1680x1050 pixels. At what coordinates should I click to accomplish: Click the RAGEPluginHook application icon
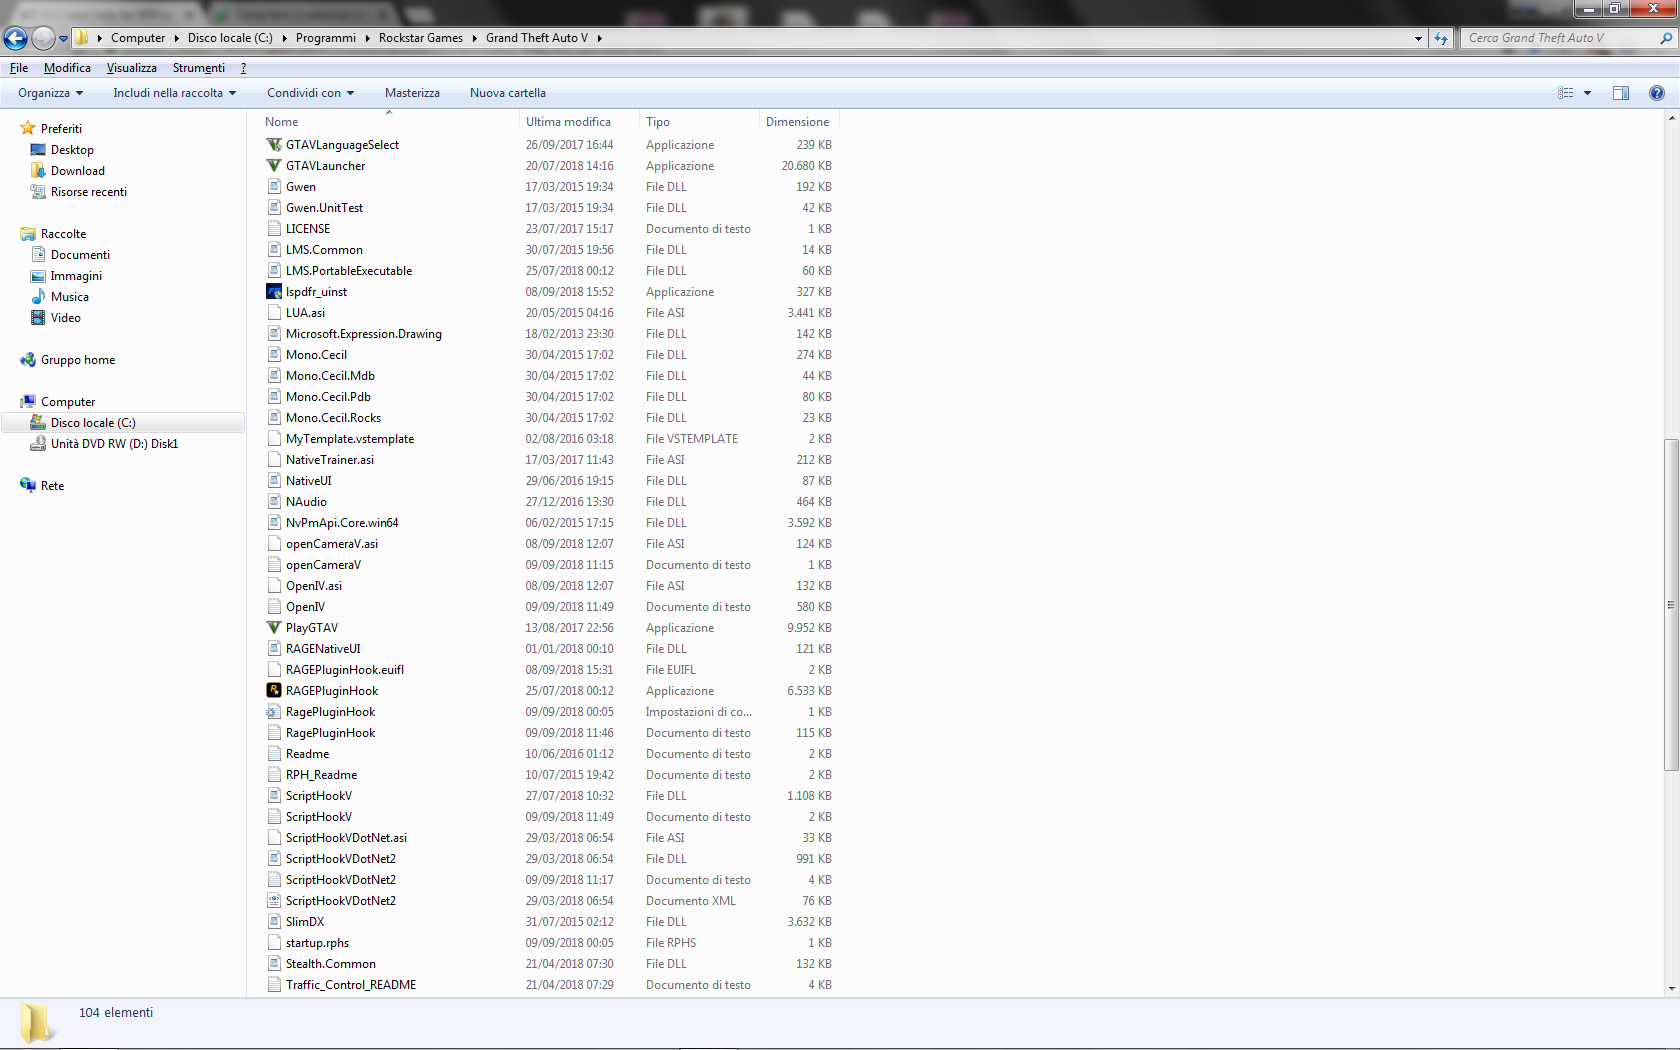(x=274, y=691)
